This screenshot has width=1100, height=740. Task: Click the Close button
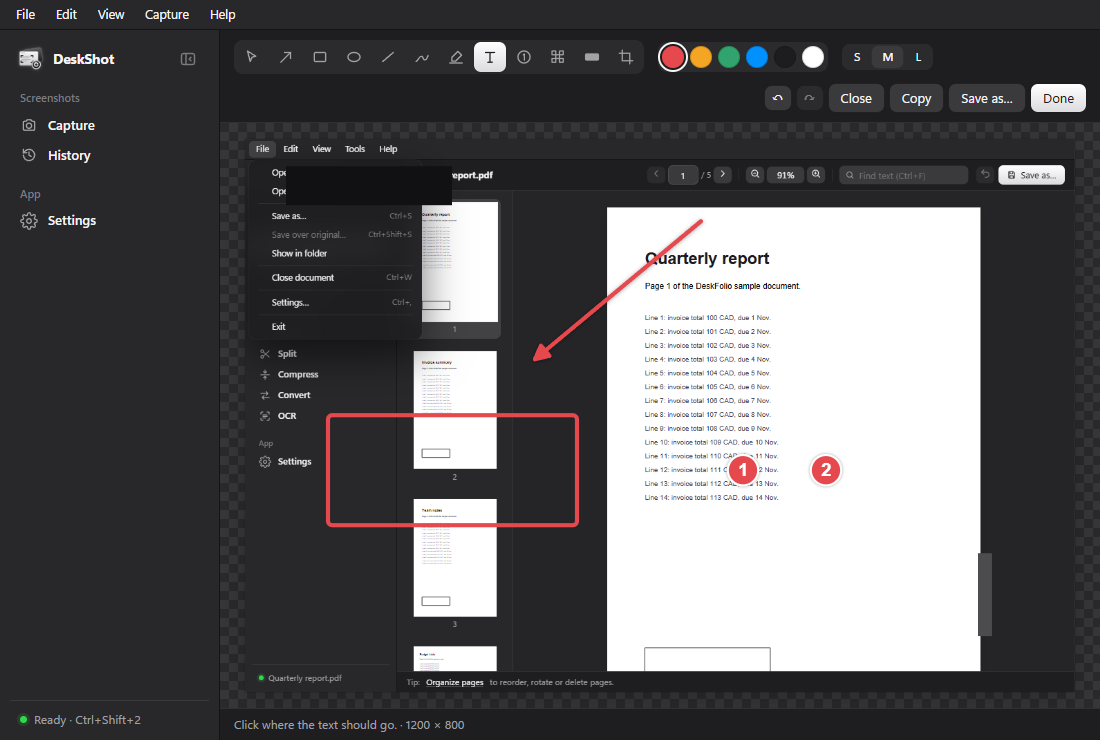856,98
